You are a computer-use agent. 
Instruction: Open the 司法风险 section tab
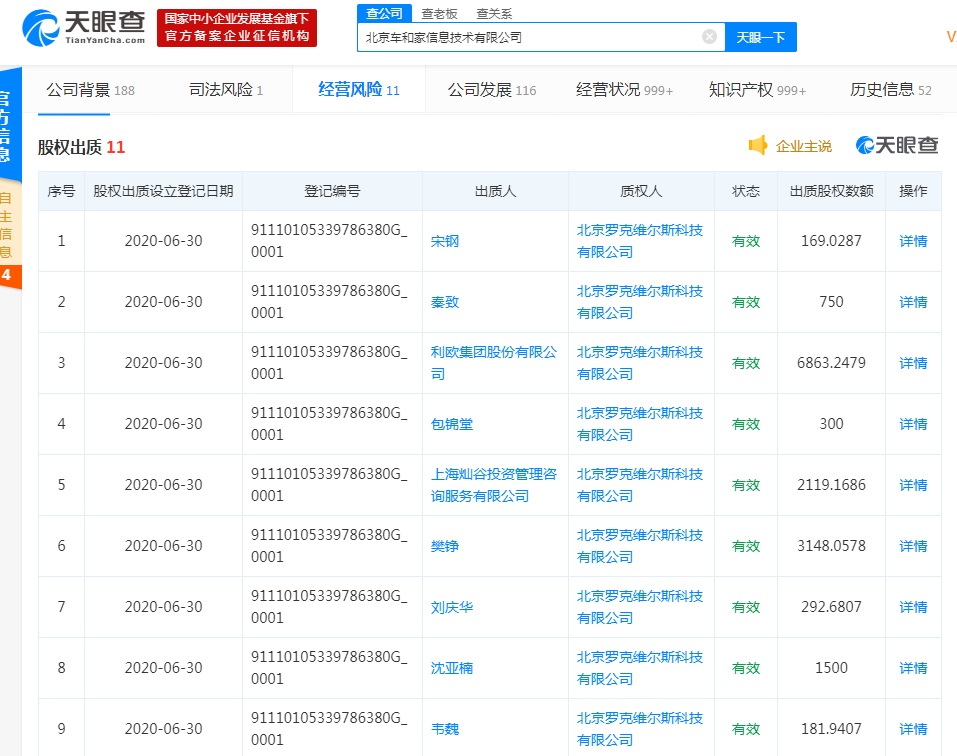(x=225, y=90)
